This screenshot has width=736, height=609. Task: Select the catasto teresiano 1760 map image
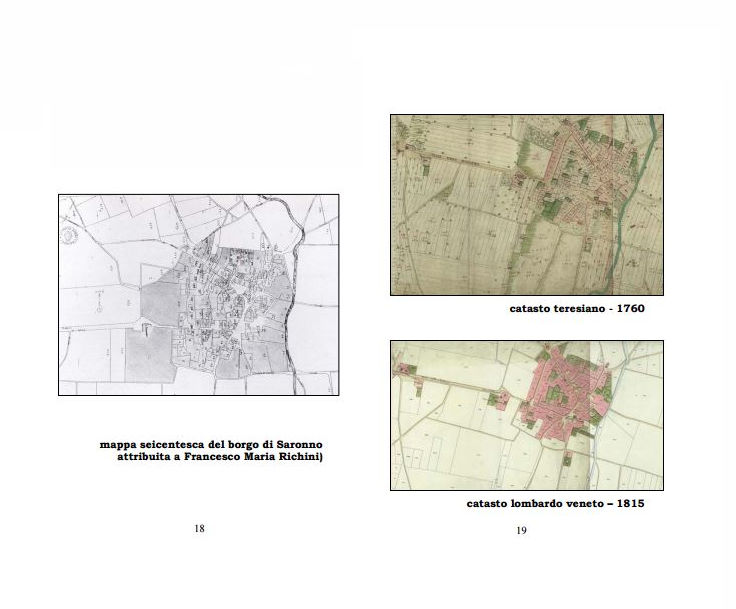coord(527,205)
